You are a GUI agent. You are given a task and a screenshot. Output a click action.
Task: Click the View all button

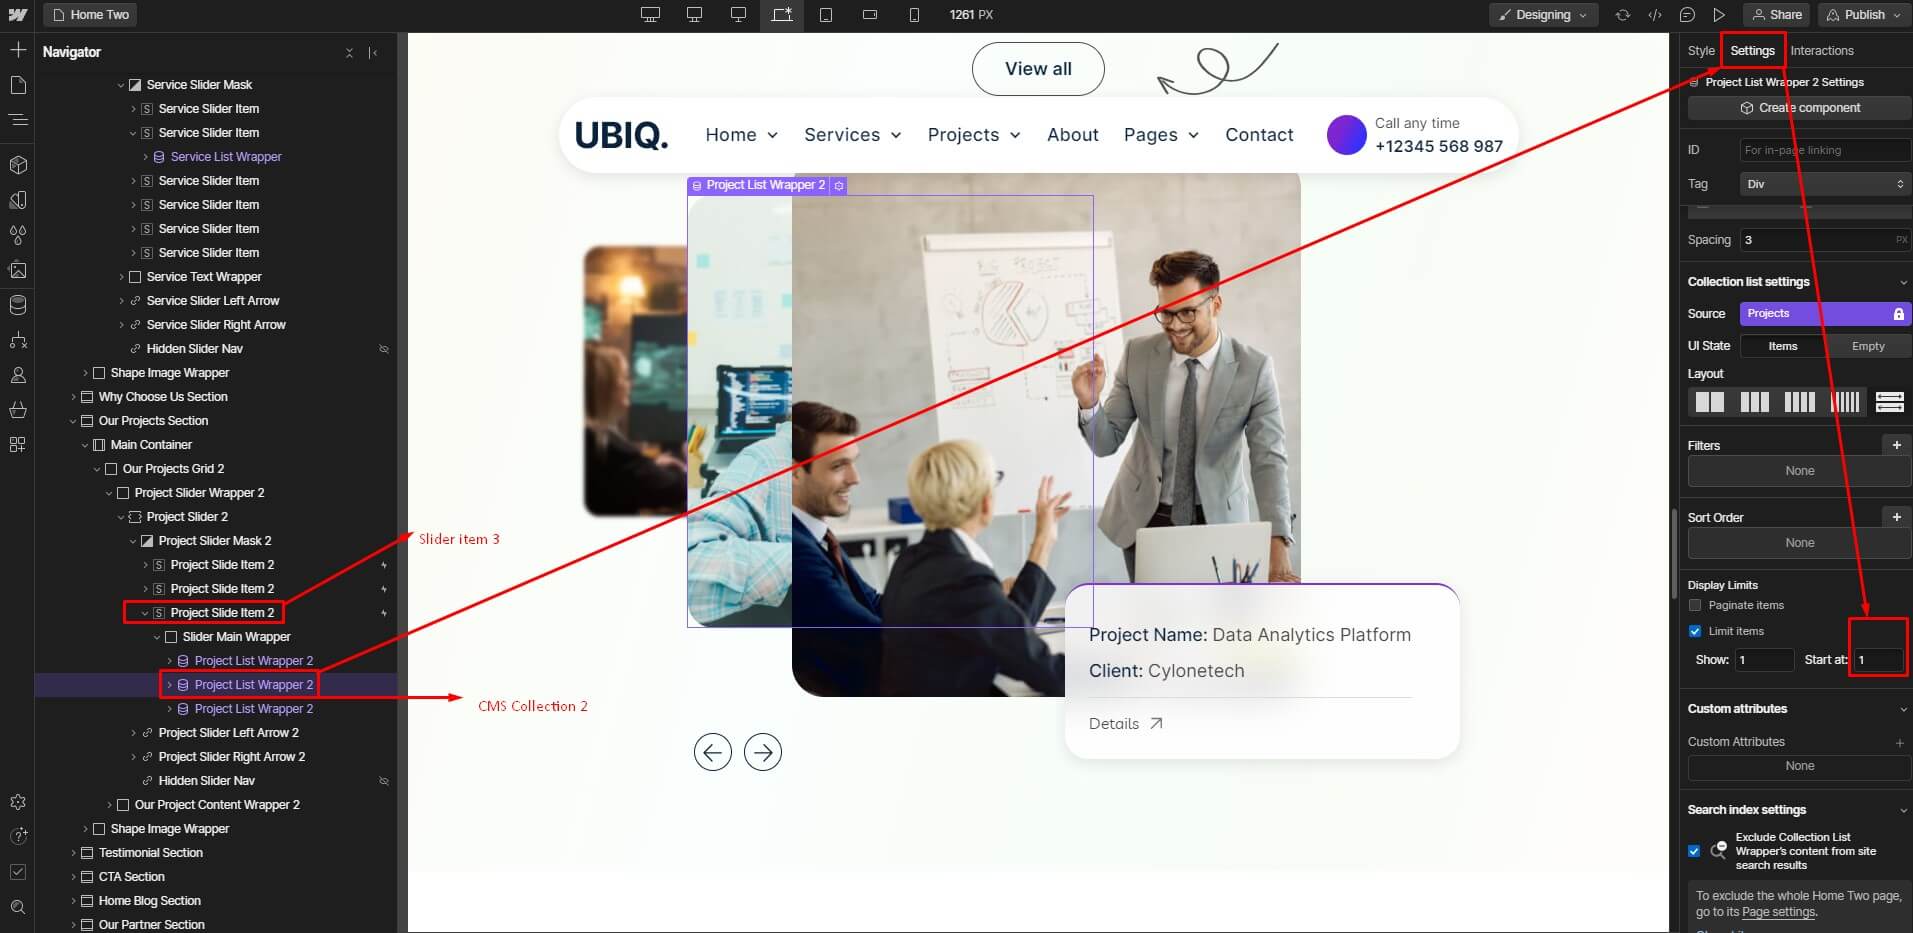point(1038,69)
